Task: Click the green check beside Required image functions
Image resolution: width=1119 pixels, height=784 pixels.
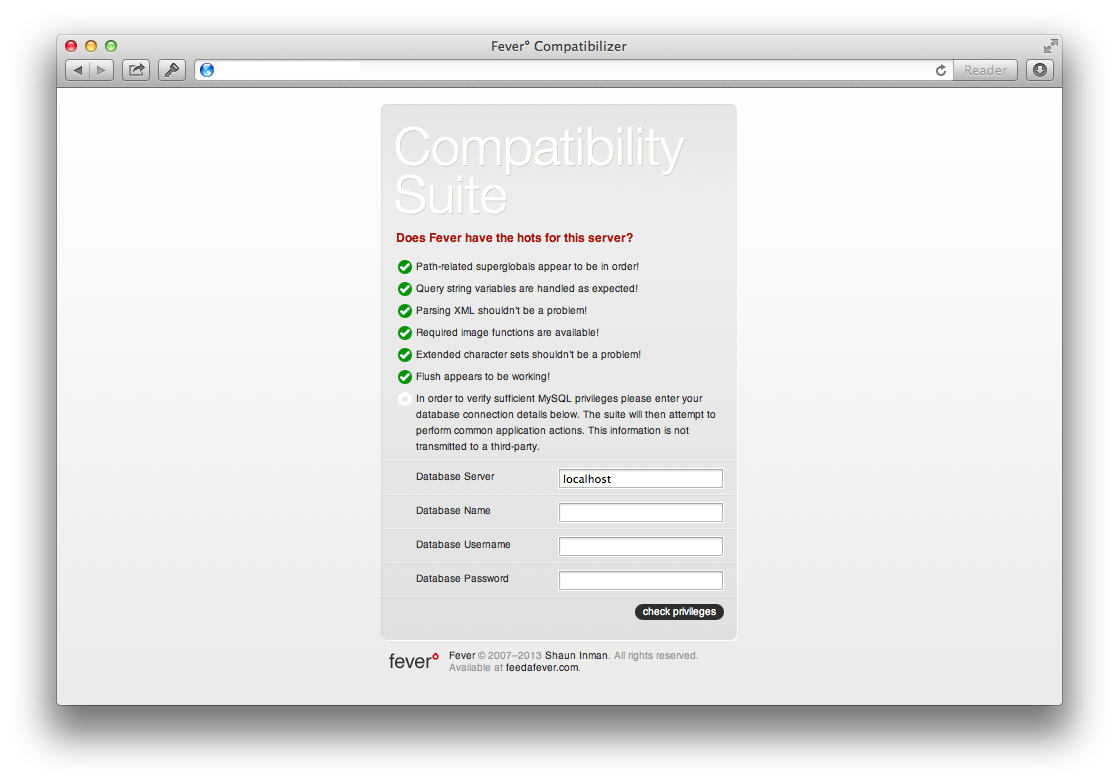Action: tap(405, 333)
